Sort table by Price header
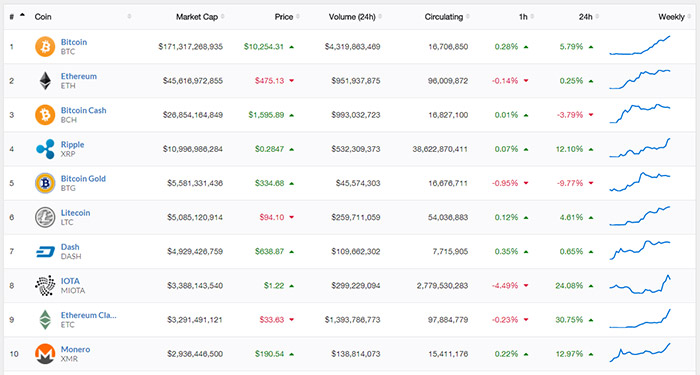 [x=284, y=17]
